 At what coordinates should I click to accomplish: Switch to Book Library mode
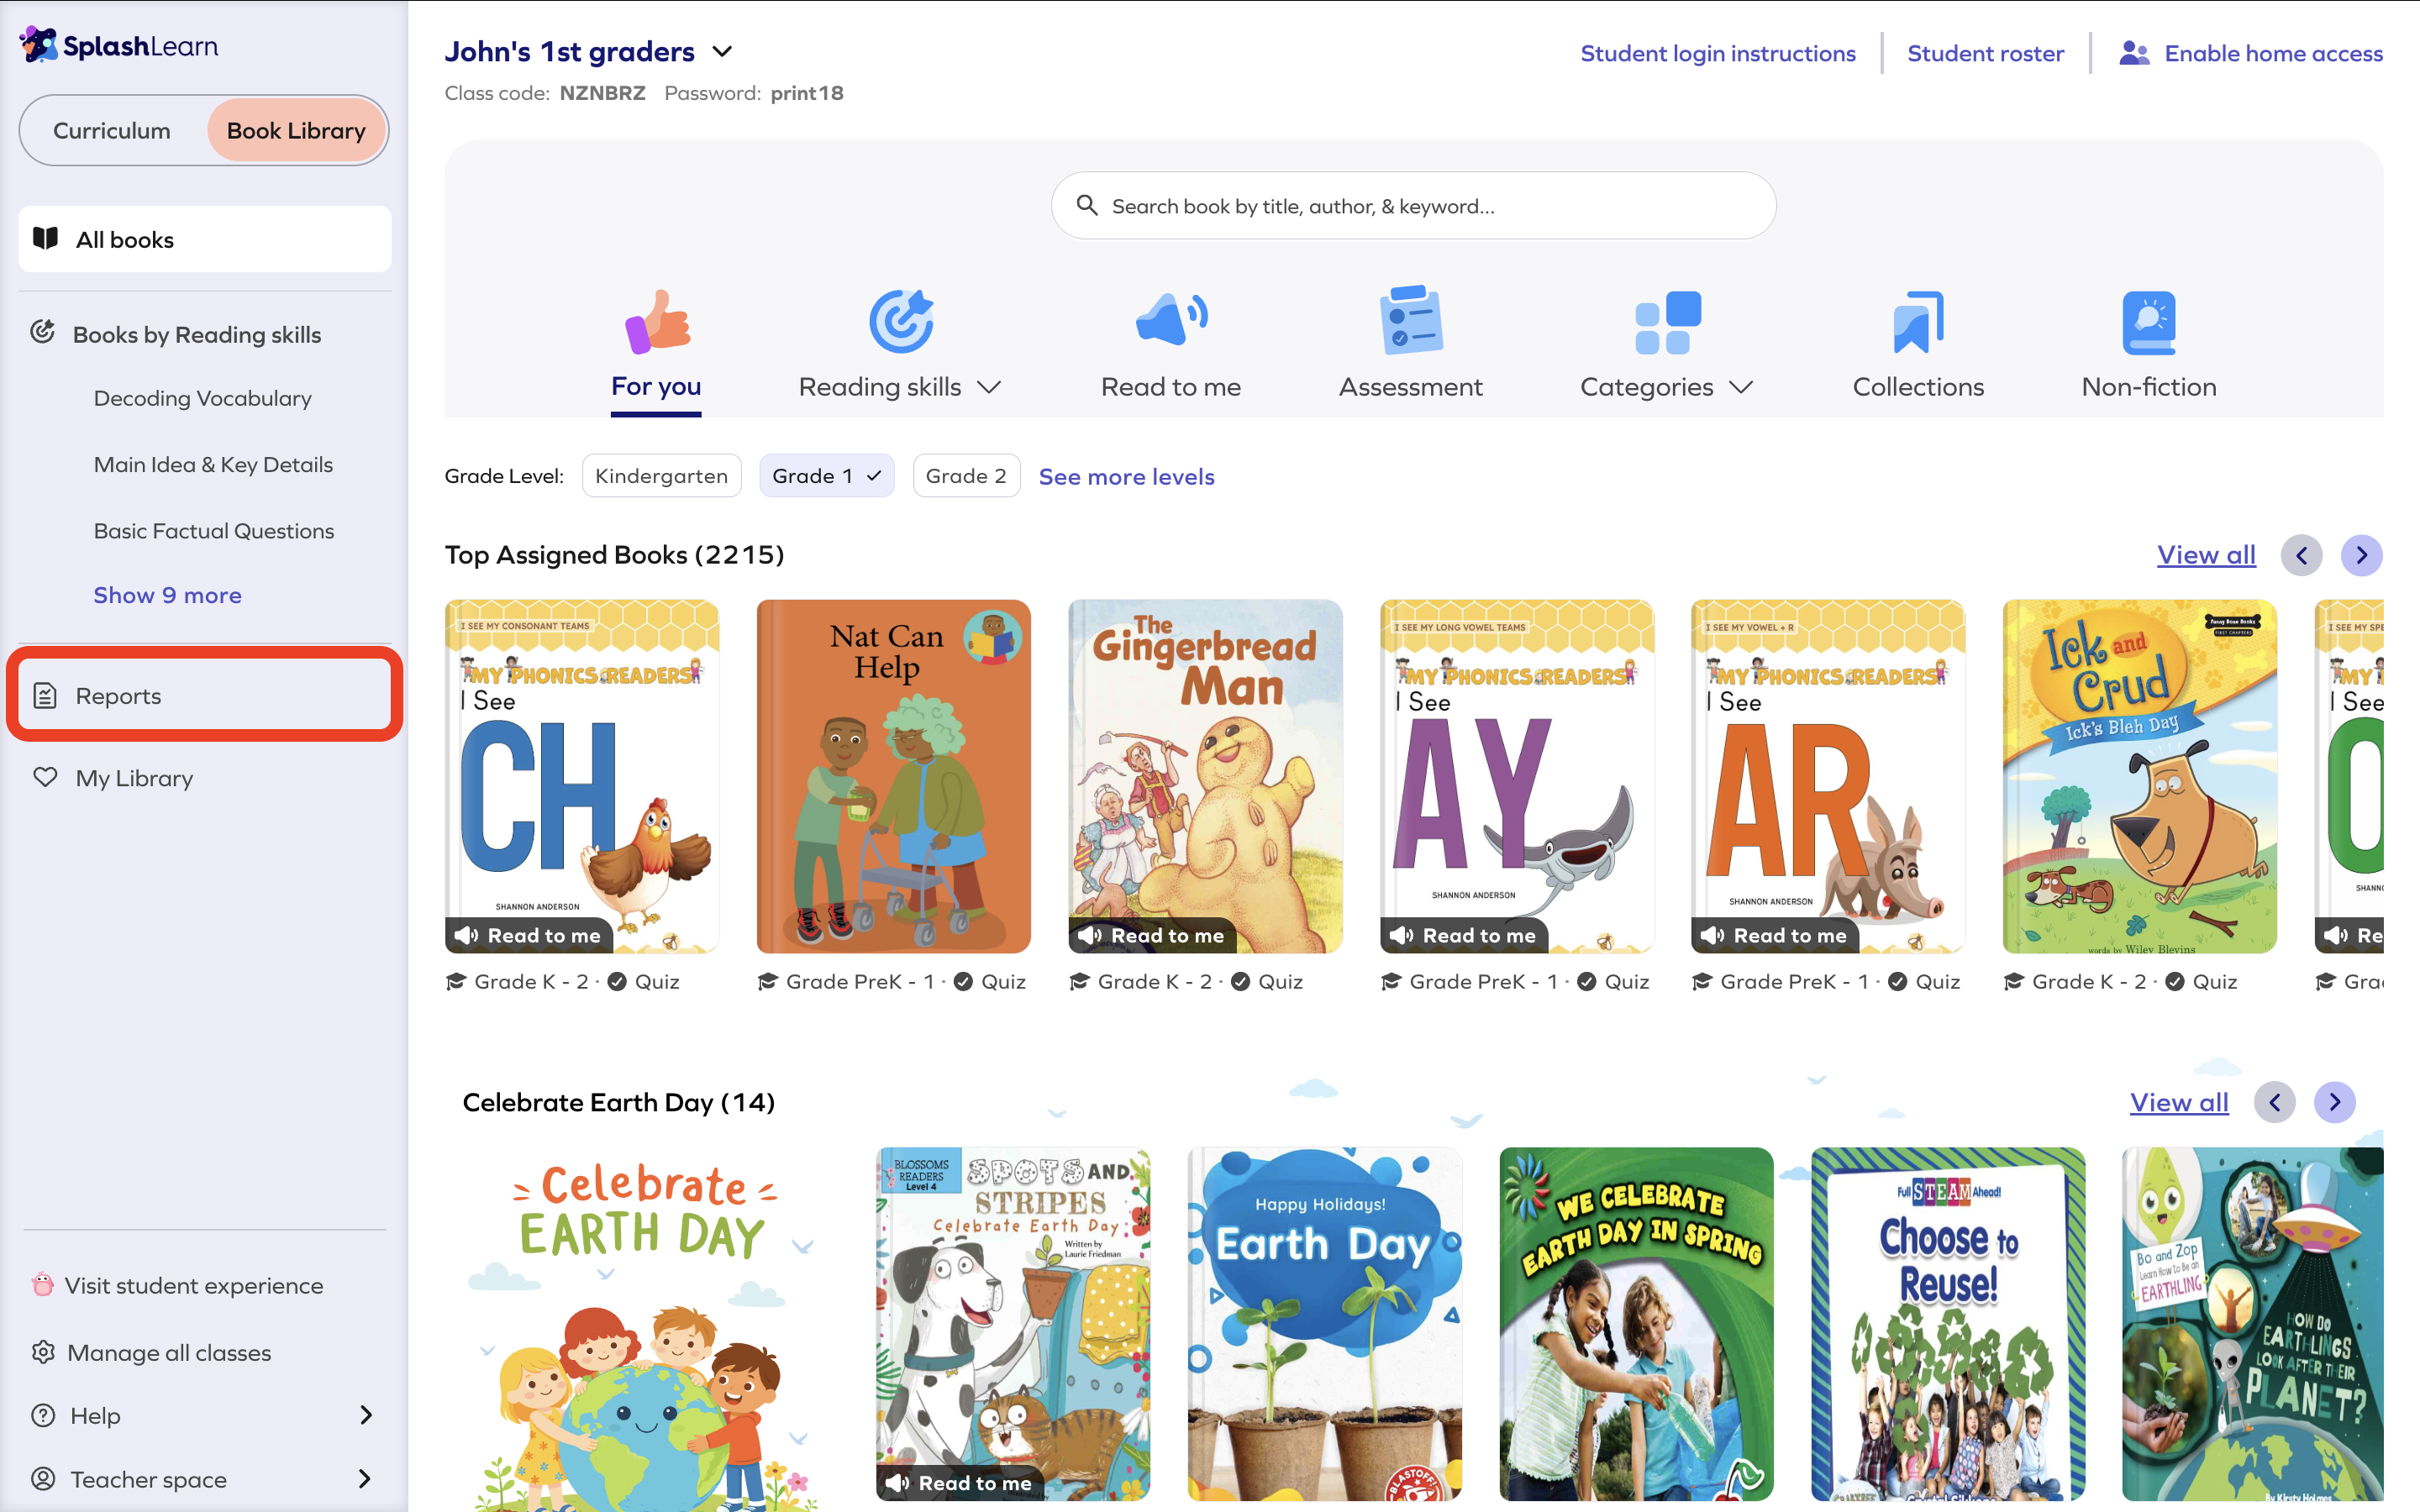296,130
